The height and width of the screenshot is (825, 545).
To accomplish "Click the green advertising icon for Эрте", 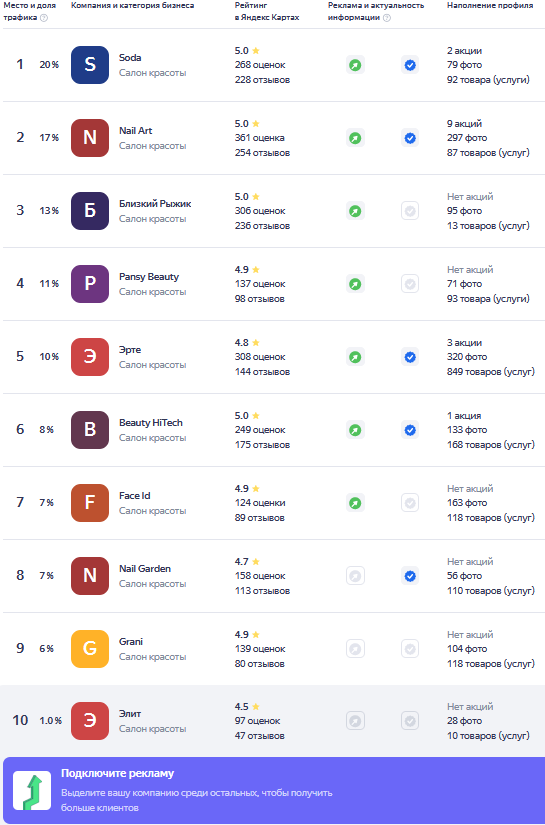I will pyautogui.click(x=356, y=357).
